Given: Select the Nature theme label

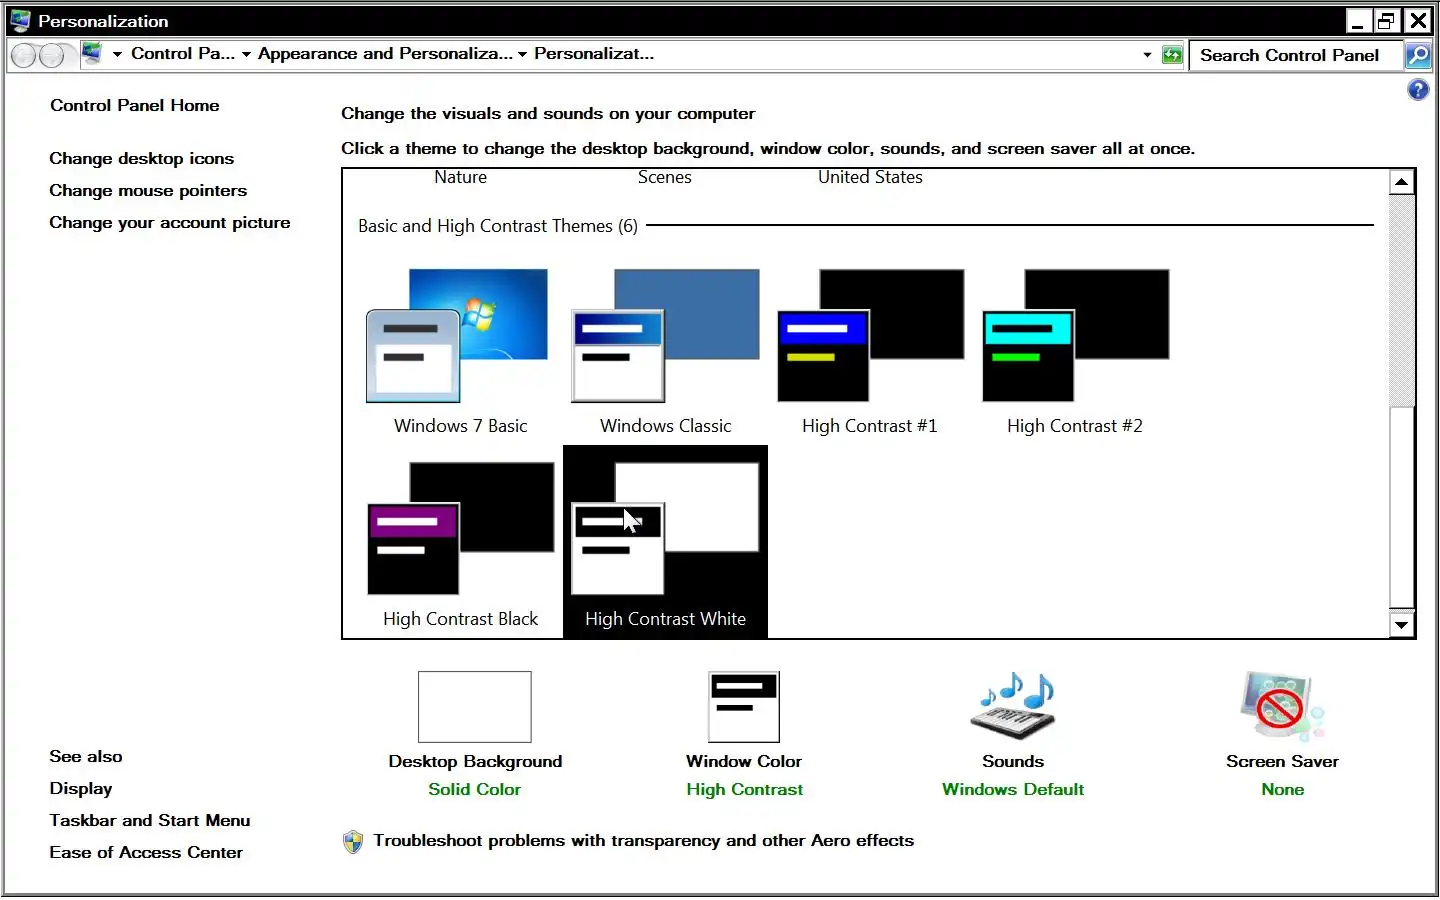Looking at the screenshot, I should [x=460, y=177].
